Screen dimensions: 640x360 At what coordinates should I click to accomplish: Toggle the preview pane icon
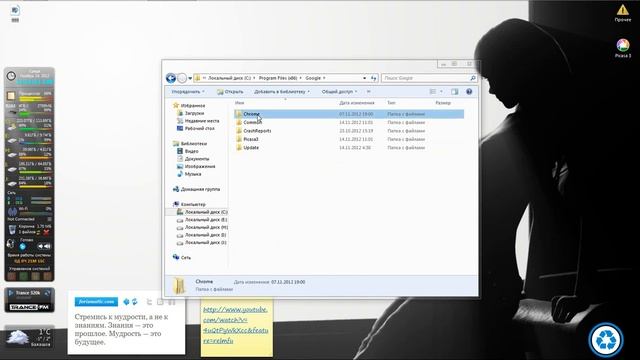[x=454, y=92]
